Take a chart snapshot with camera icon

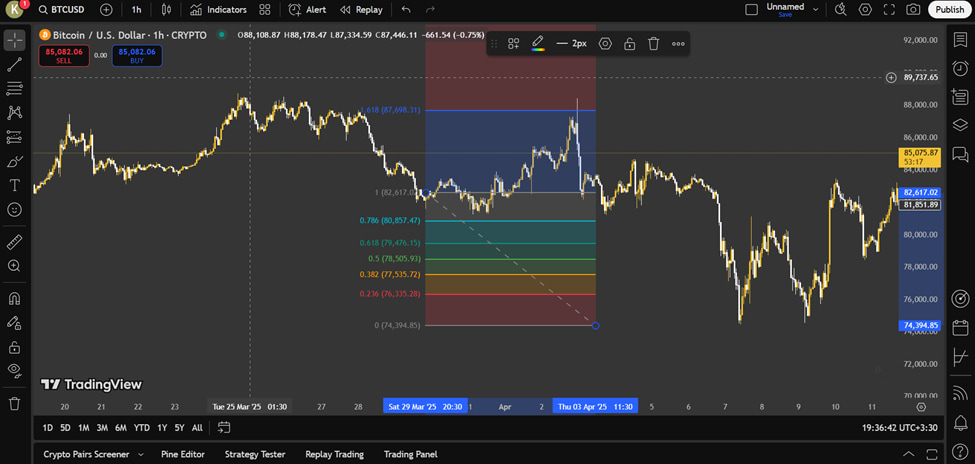[913, 10]
